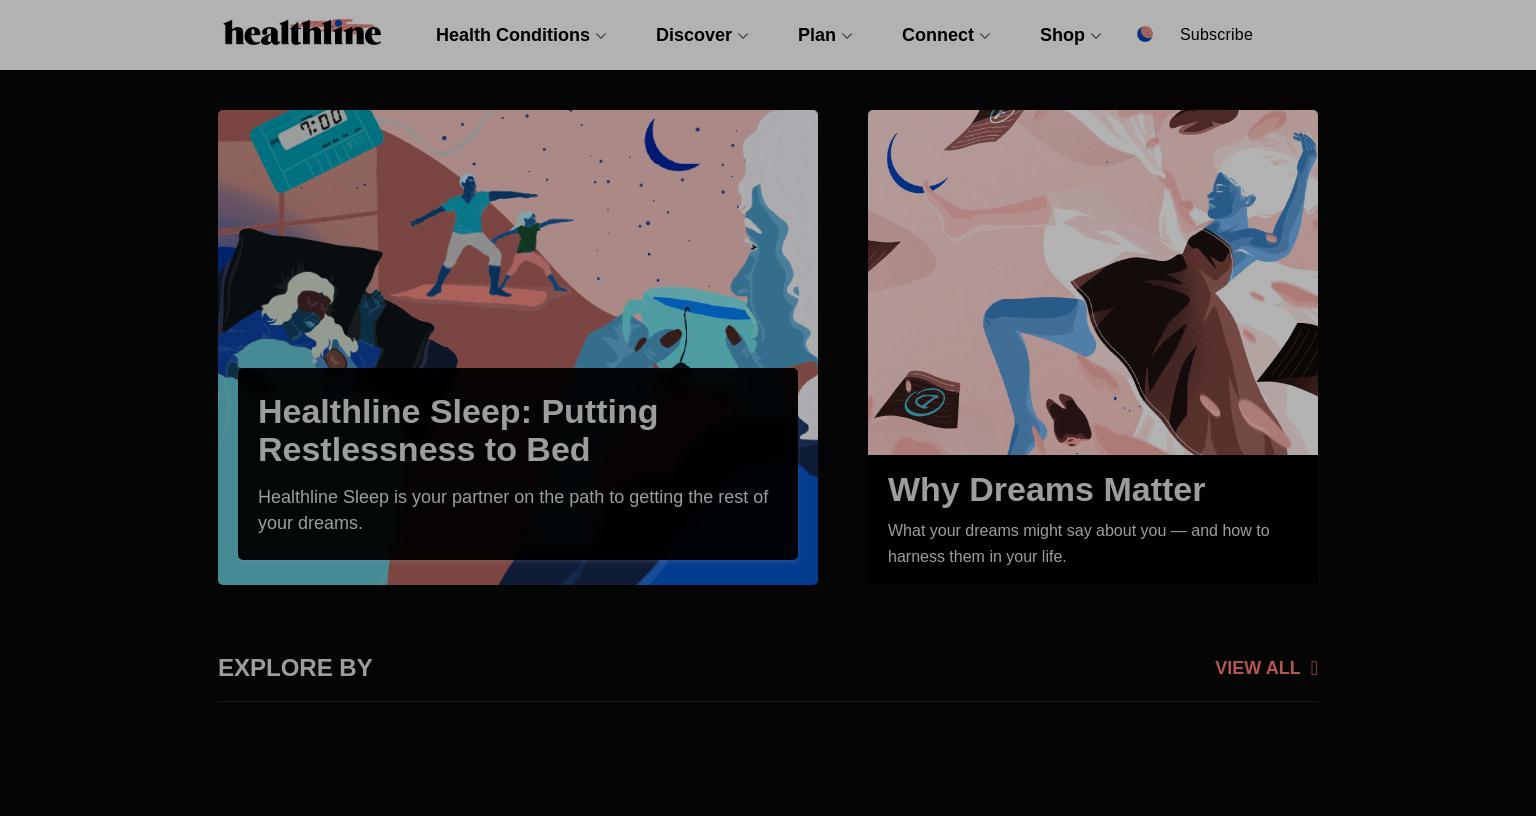This screenshot has height=816, width=1536.
Task: Open the Discover menu
Action: click(x=694, y=35)
